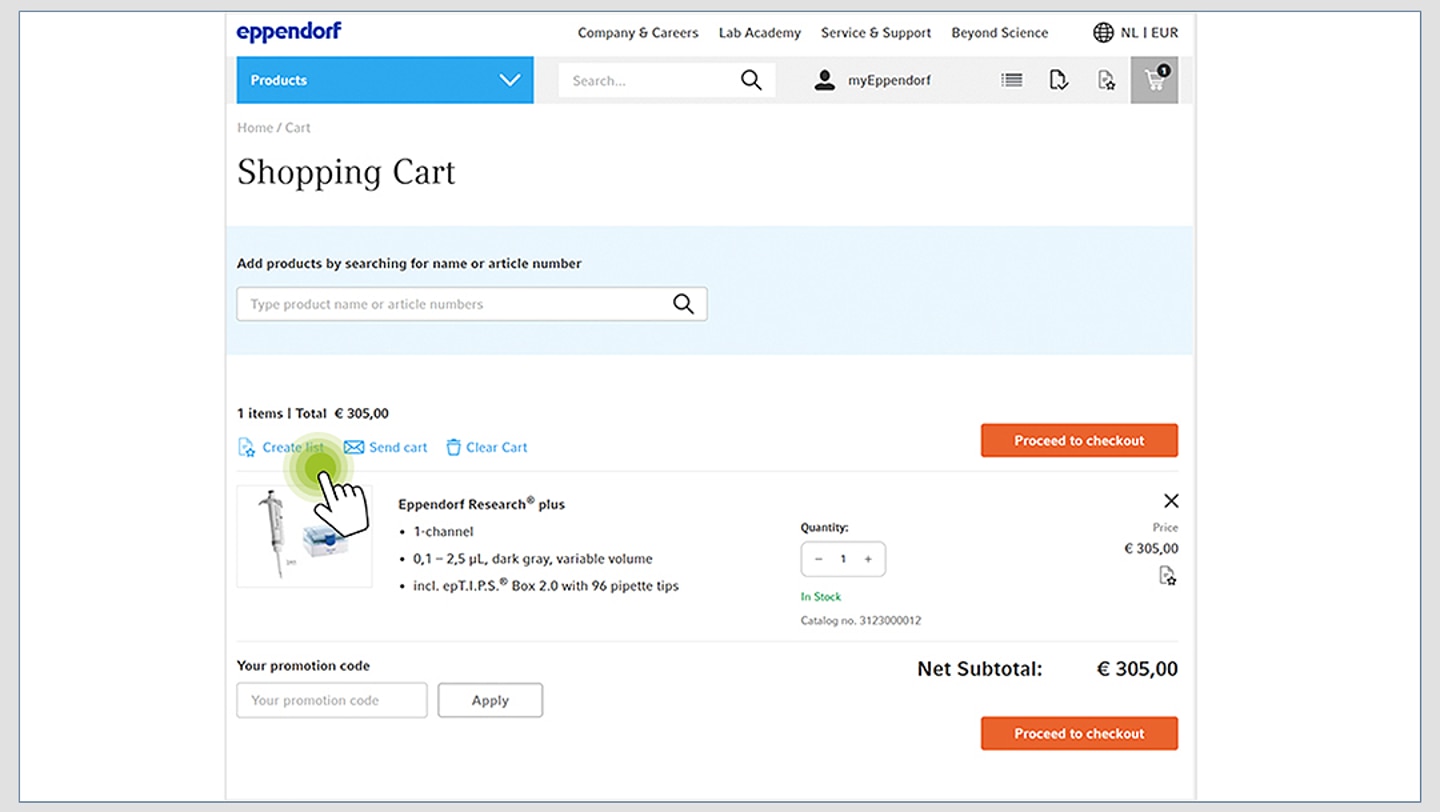Click the 'incl. epT.I.P.S. Box 2.0' bullet text

click(546, 586)
